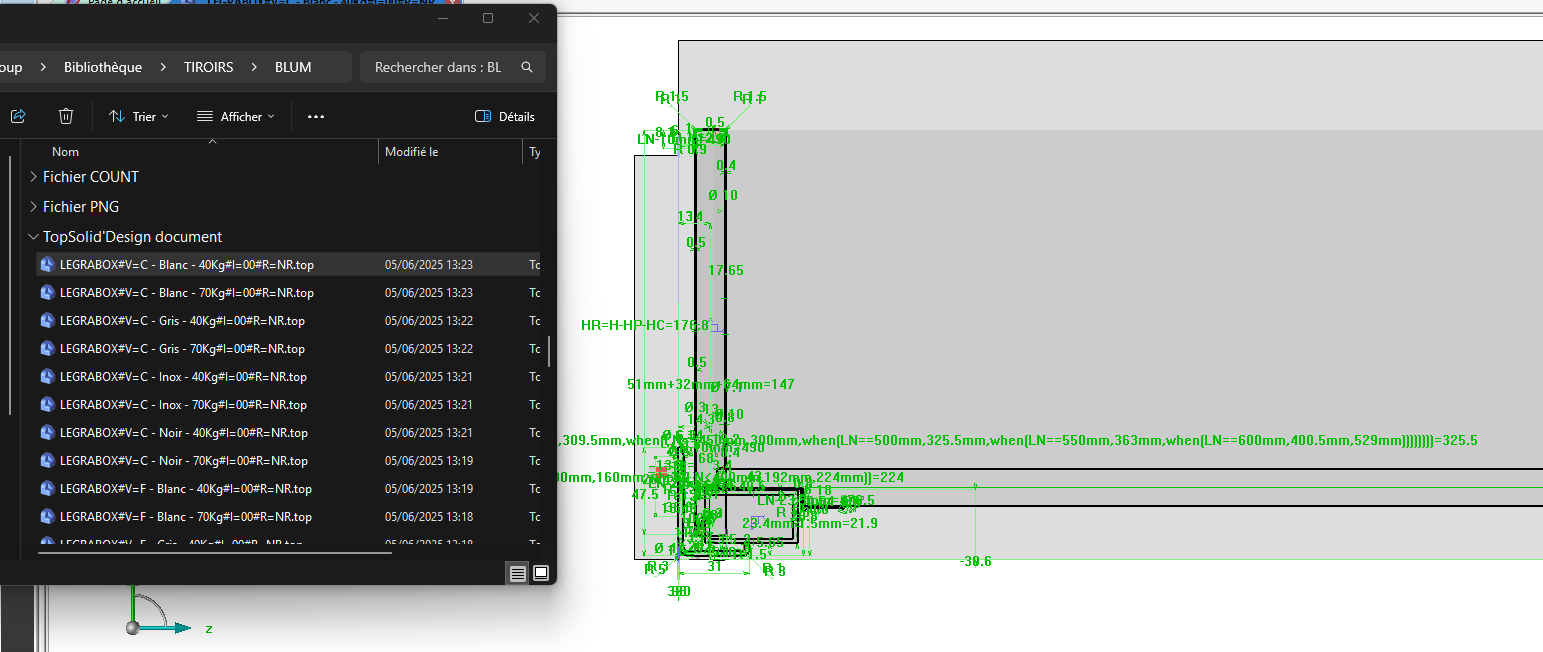
Task: Click the TopSolid file icon of LEGRABOX#V=C - Gris - 70Kg
Action: pos(47,349)
